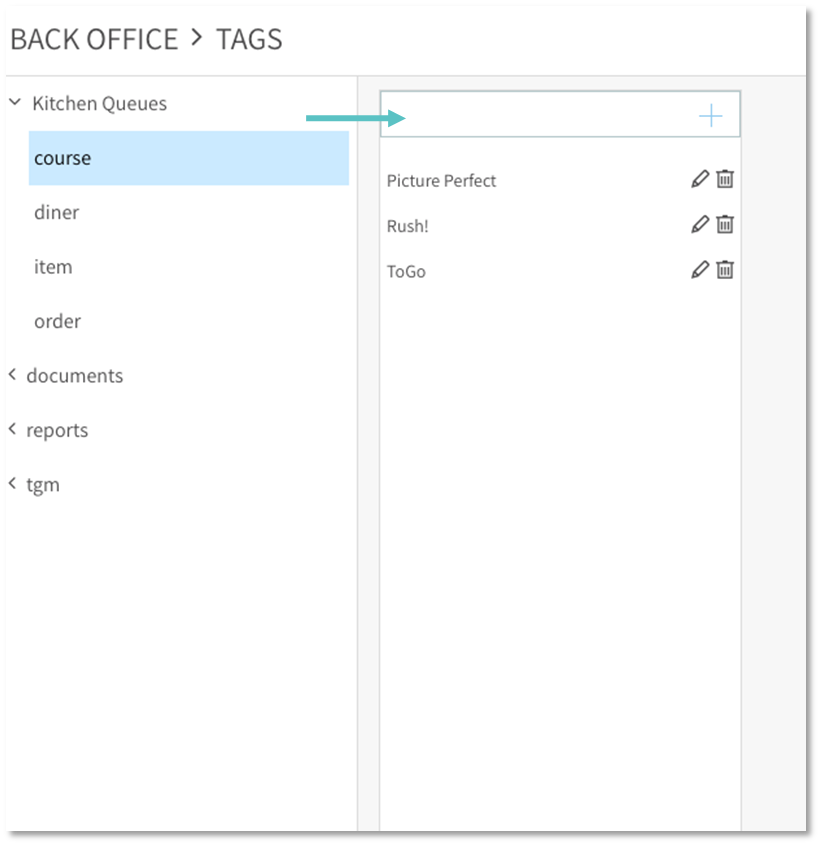
Task: Delete the Rush! tag
Action: (x=725, y=224)
